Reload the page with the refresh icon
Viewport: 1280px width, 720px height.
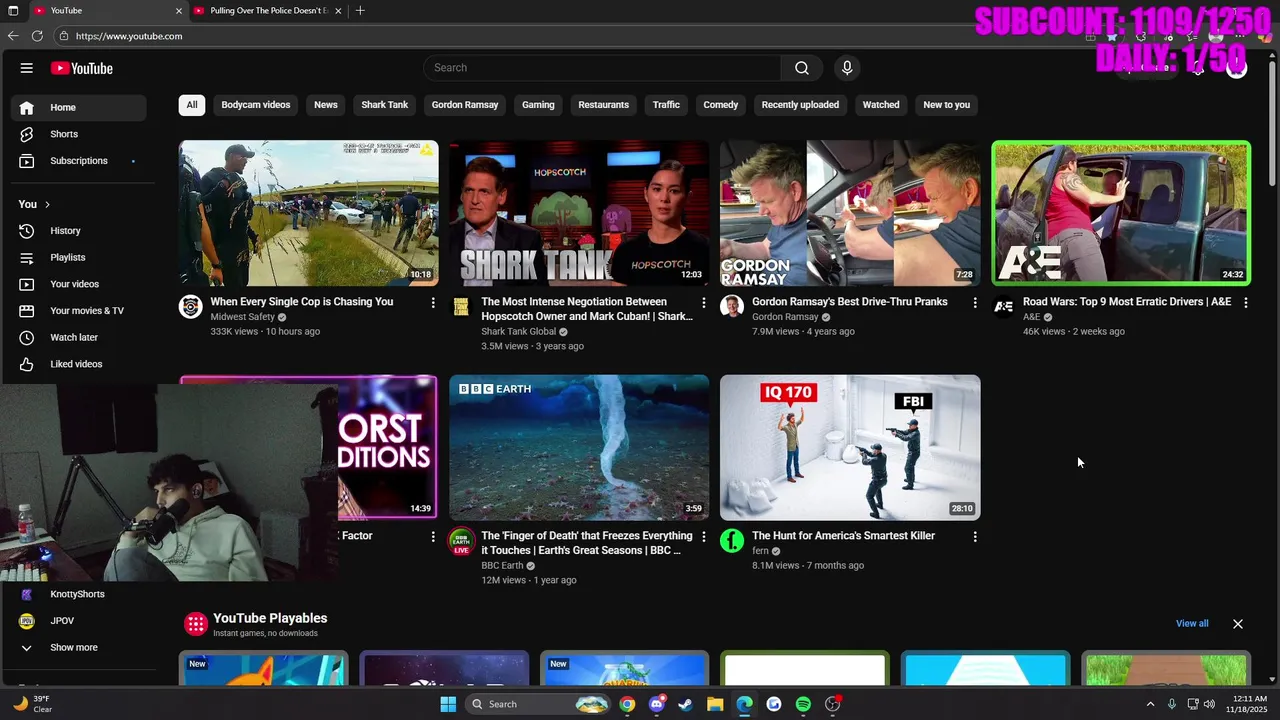(37, 36)
